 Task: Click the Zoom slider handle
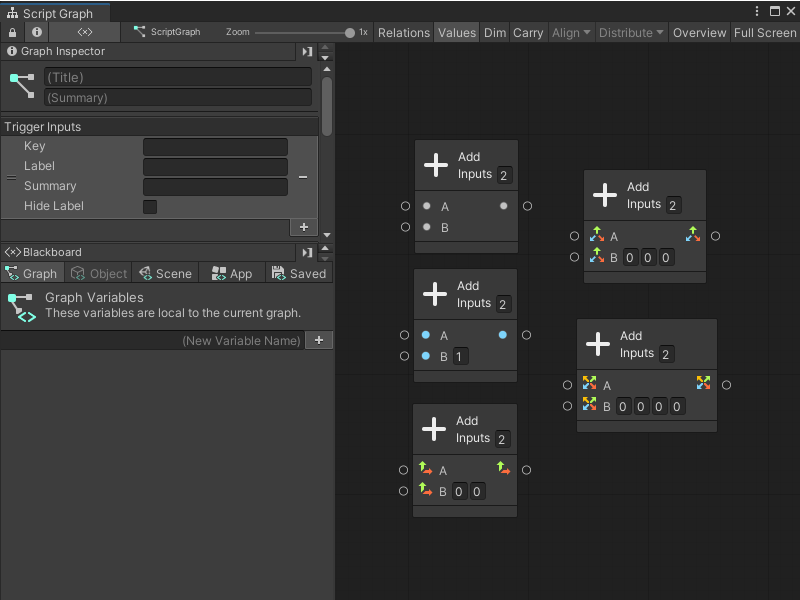[x=350, y=32]
